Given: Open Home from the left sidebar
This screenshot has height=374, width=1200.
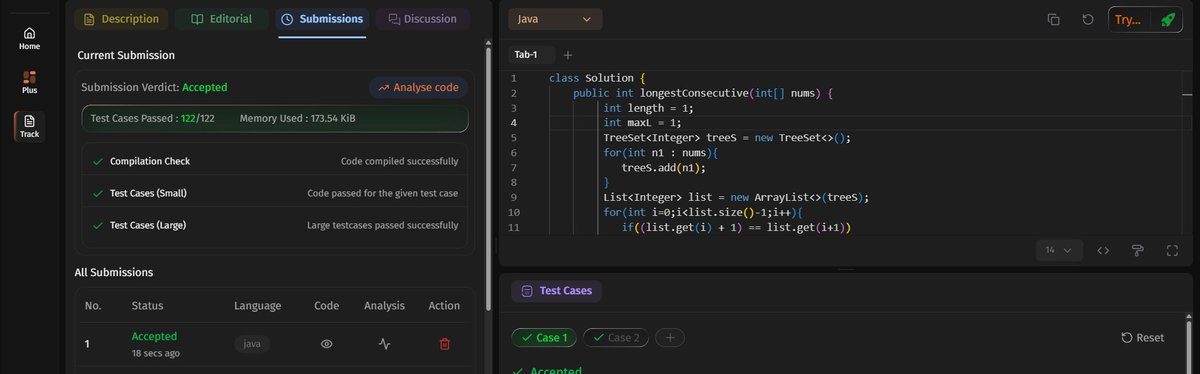Looking at the screenshot, I should click(29, 38).
